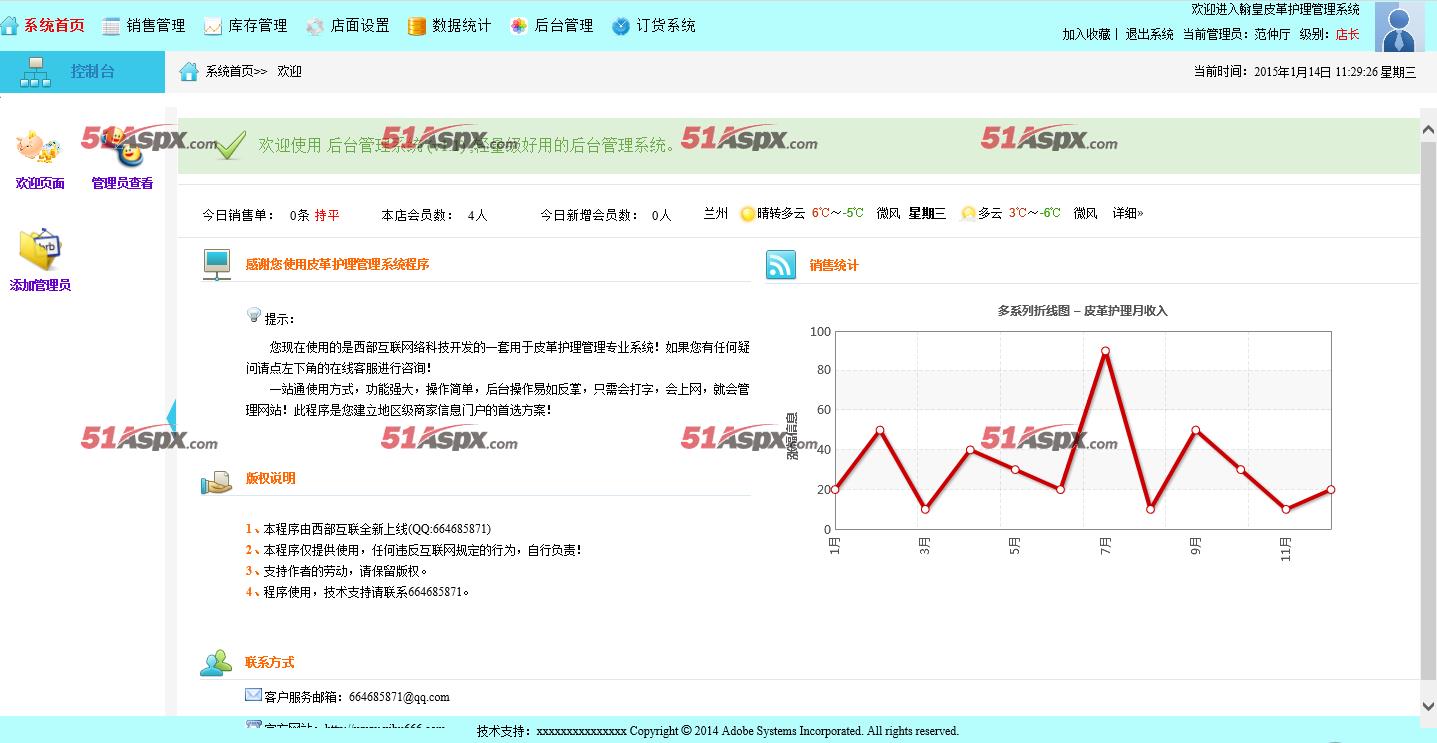Viewport: 1437px width, 743px height.
Task: Click the 联系方式 heading
Action: tap(270, 662)
